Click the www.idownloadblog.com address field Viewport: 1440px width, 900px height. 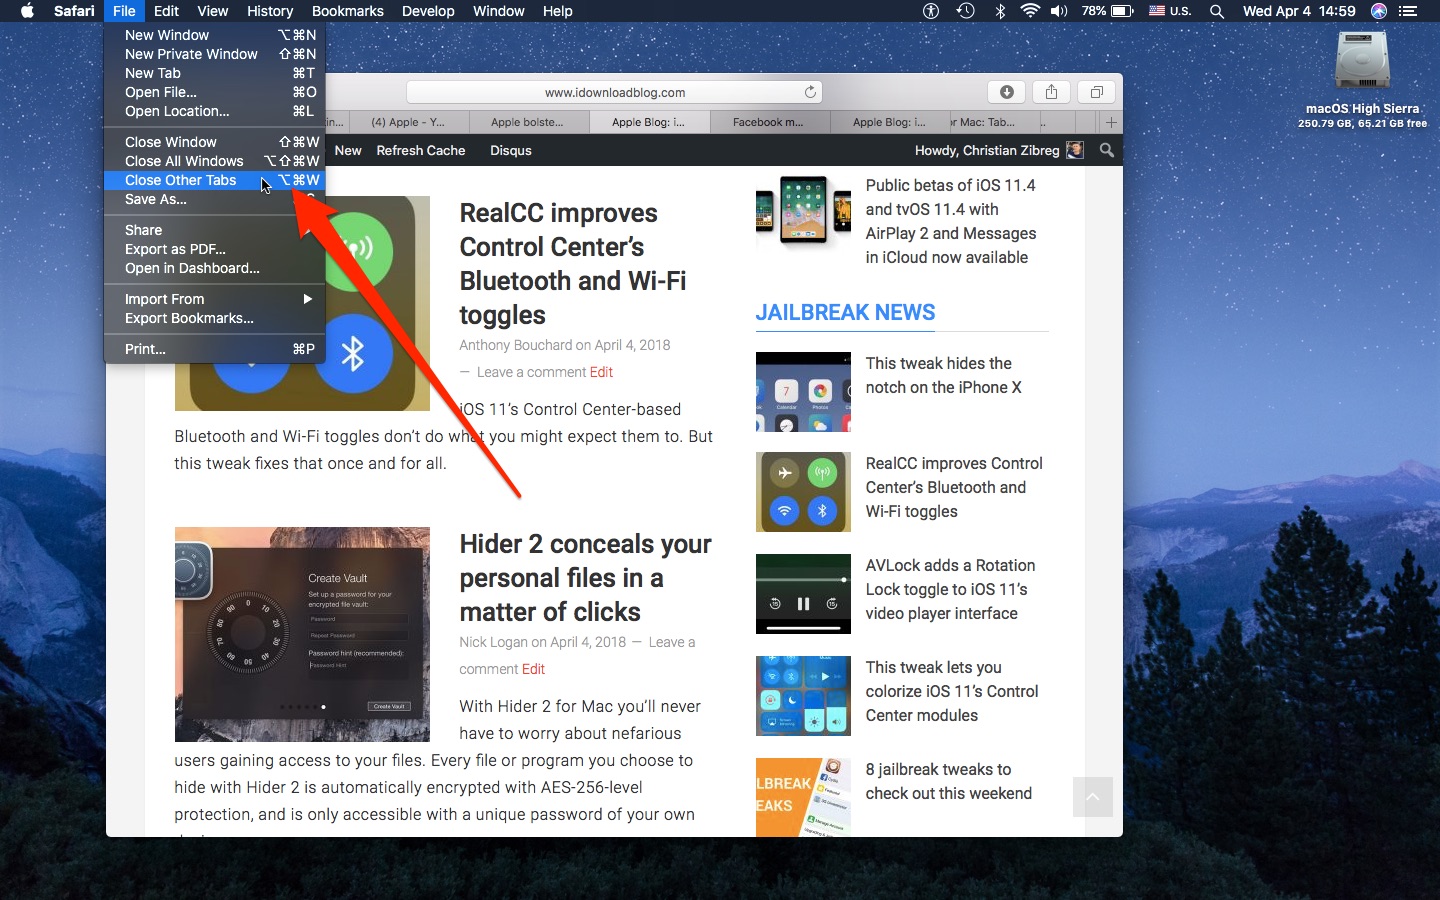[x=615, y=92]
